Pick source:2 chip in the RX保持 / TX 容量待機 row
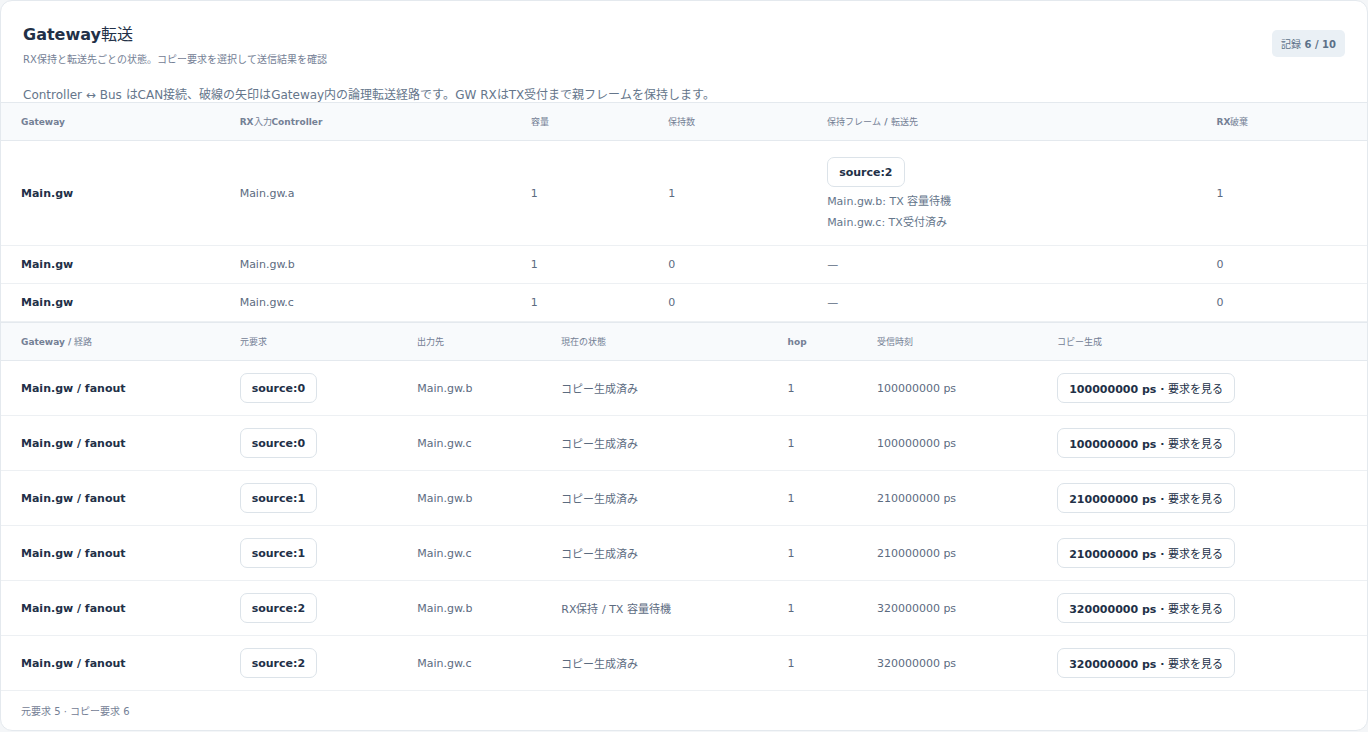This screenshot has height=732, width=1368. pyautogui.click(x=278, y=608)
